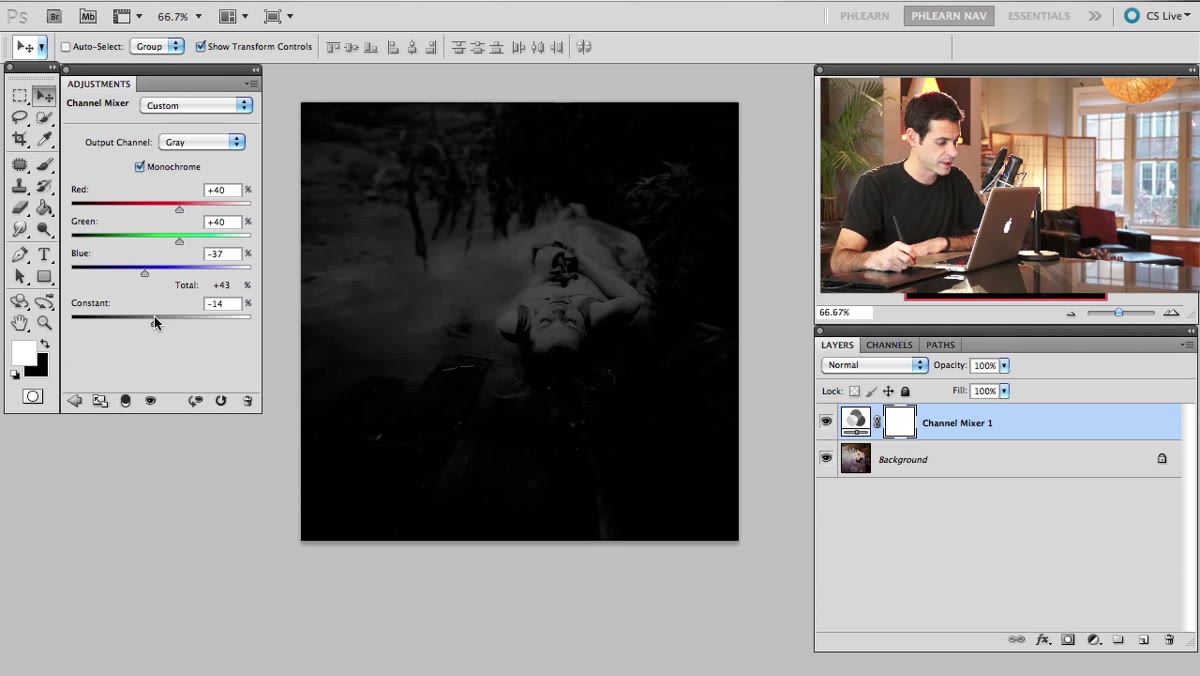1200x676 pixels.
Task: Select the Horizontal Type tool
Action: pos(44,255)
